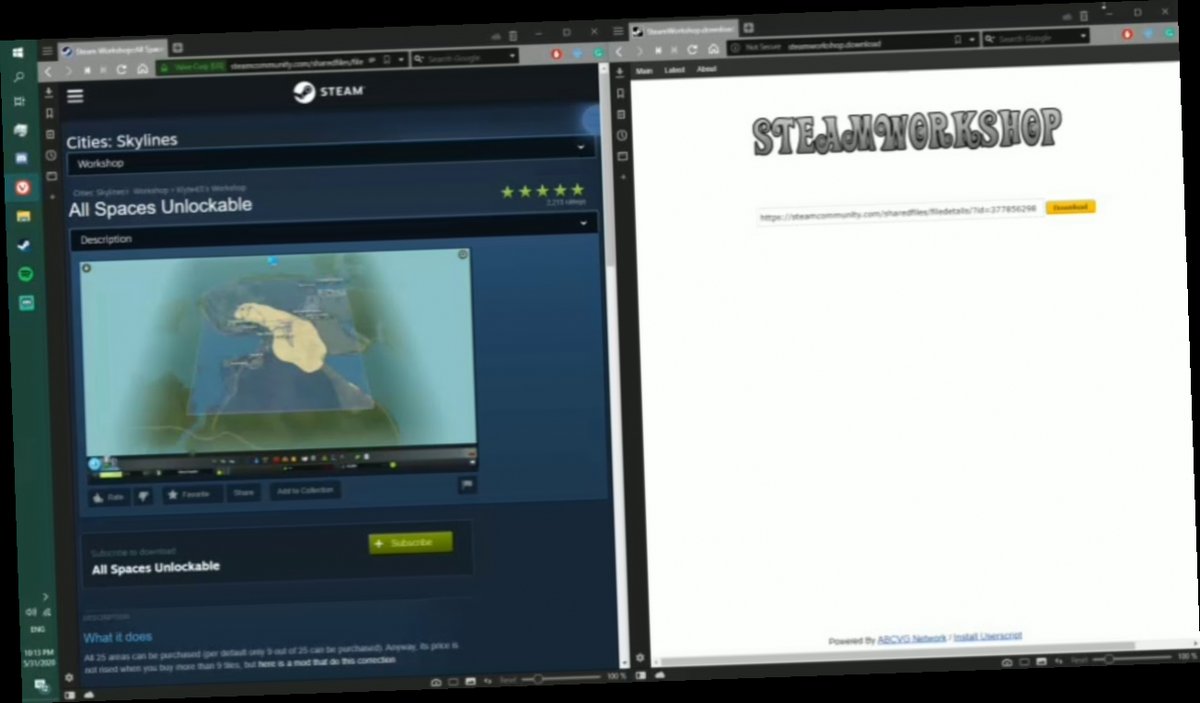The image size is (1200, 703).
Task: Adjust the zoom slider in right window status bar
Action: (x=1130, y=659)
